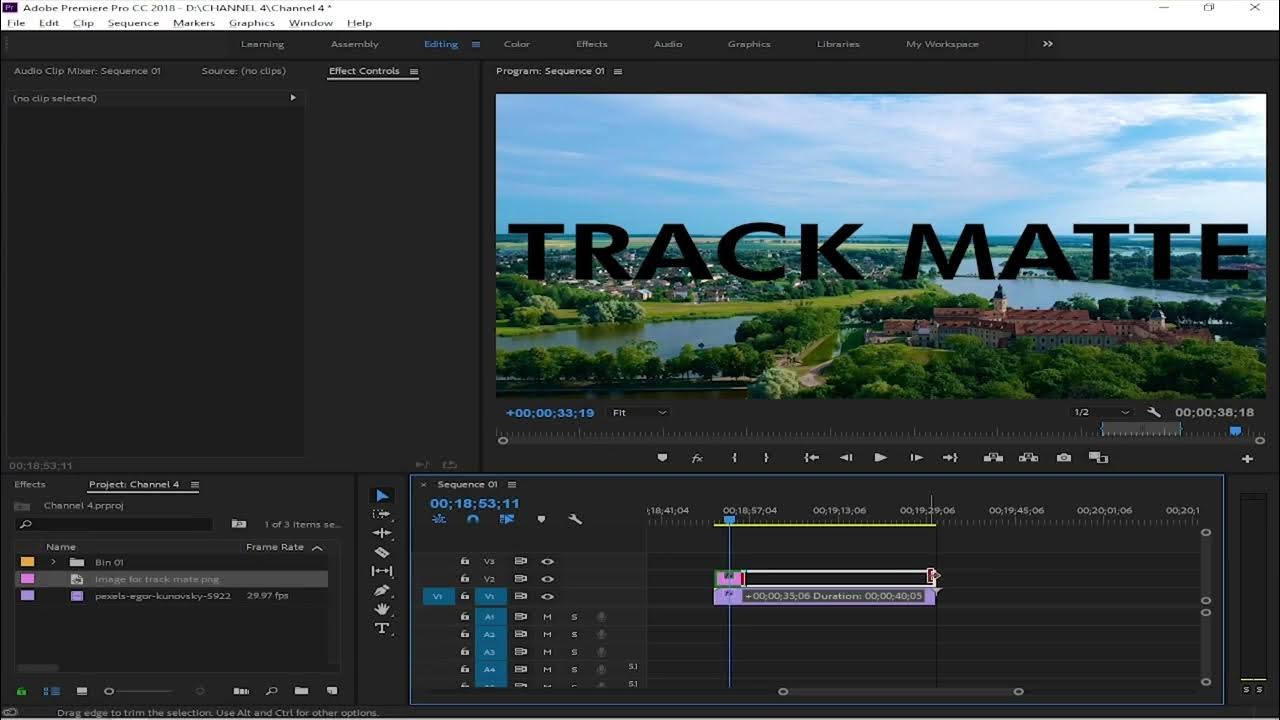
Task: Toggle project writable green lock
Action: pos(21,691)
